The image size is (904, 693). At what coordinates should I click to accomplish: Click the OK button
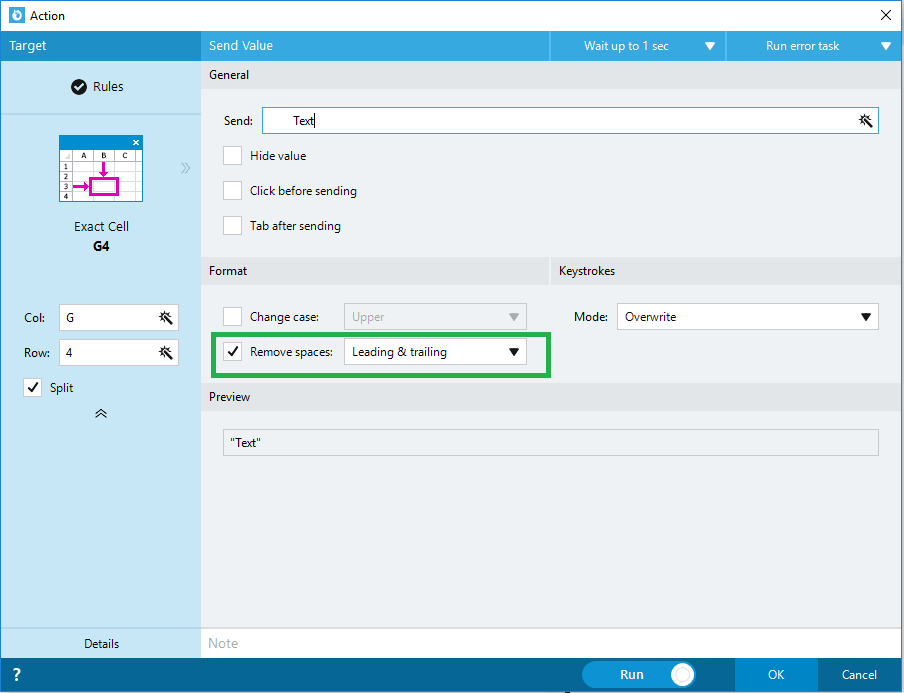tap(776, 674)
